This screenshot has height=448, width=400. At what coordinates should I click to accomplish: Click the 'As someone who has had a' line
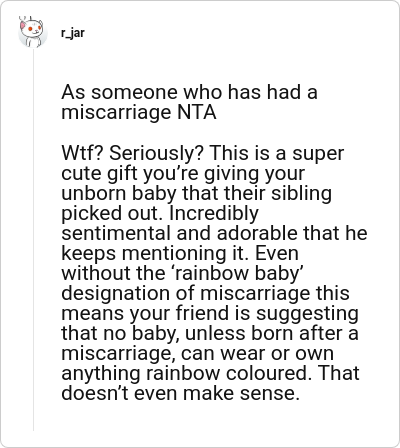click(x=189, y=92)
